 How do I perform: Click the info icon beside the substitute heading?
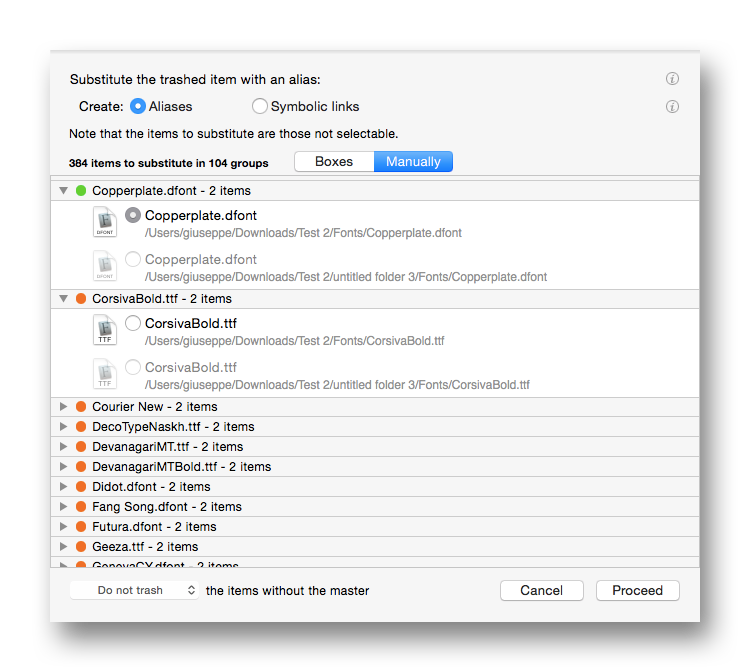[x=672, y=79]
